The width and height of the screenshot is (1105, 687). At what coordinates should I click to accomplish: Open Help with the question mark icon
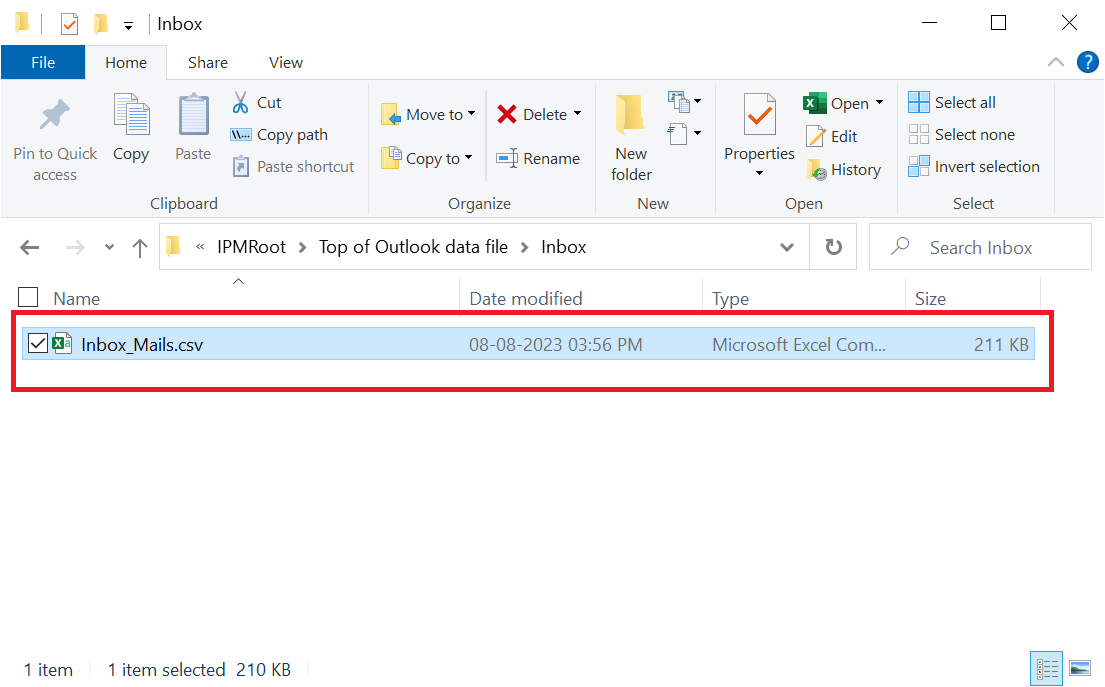tap(1087, 62)
